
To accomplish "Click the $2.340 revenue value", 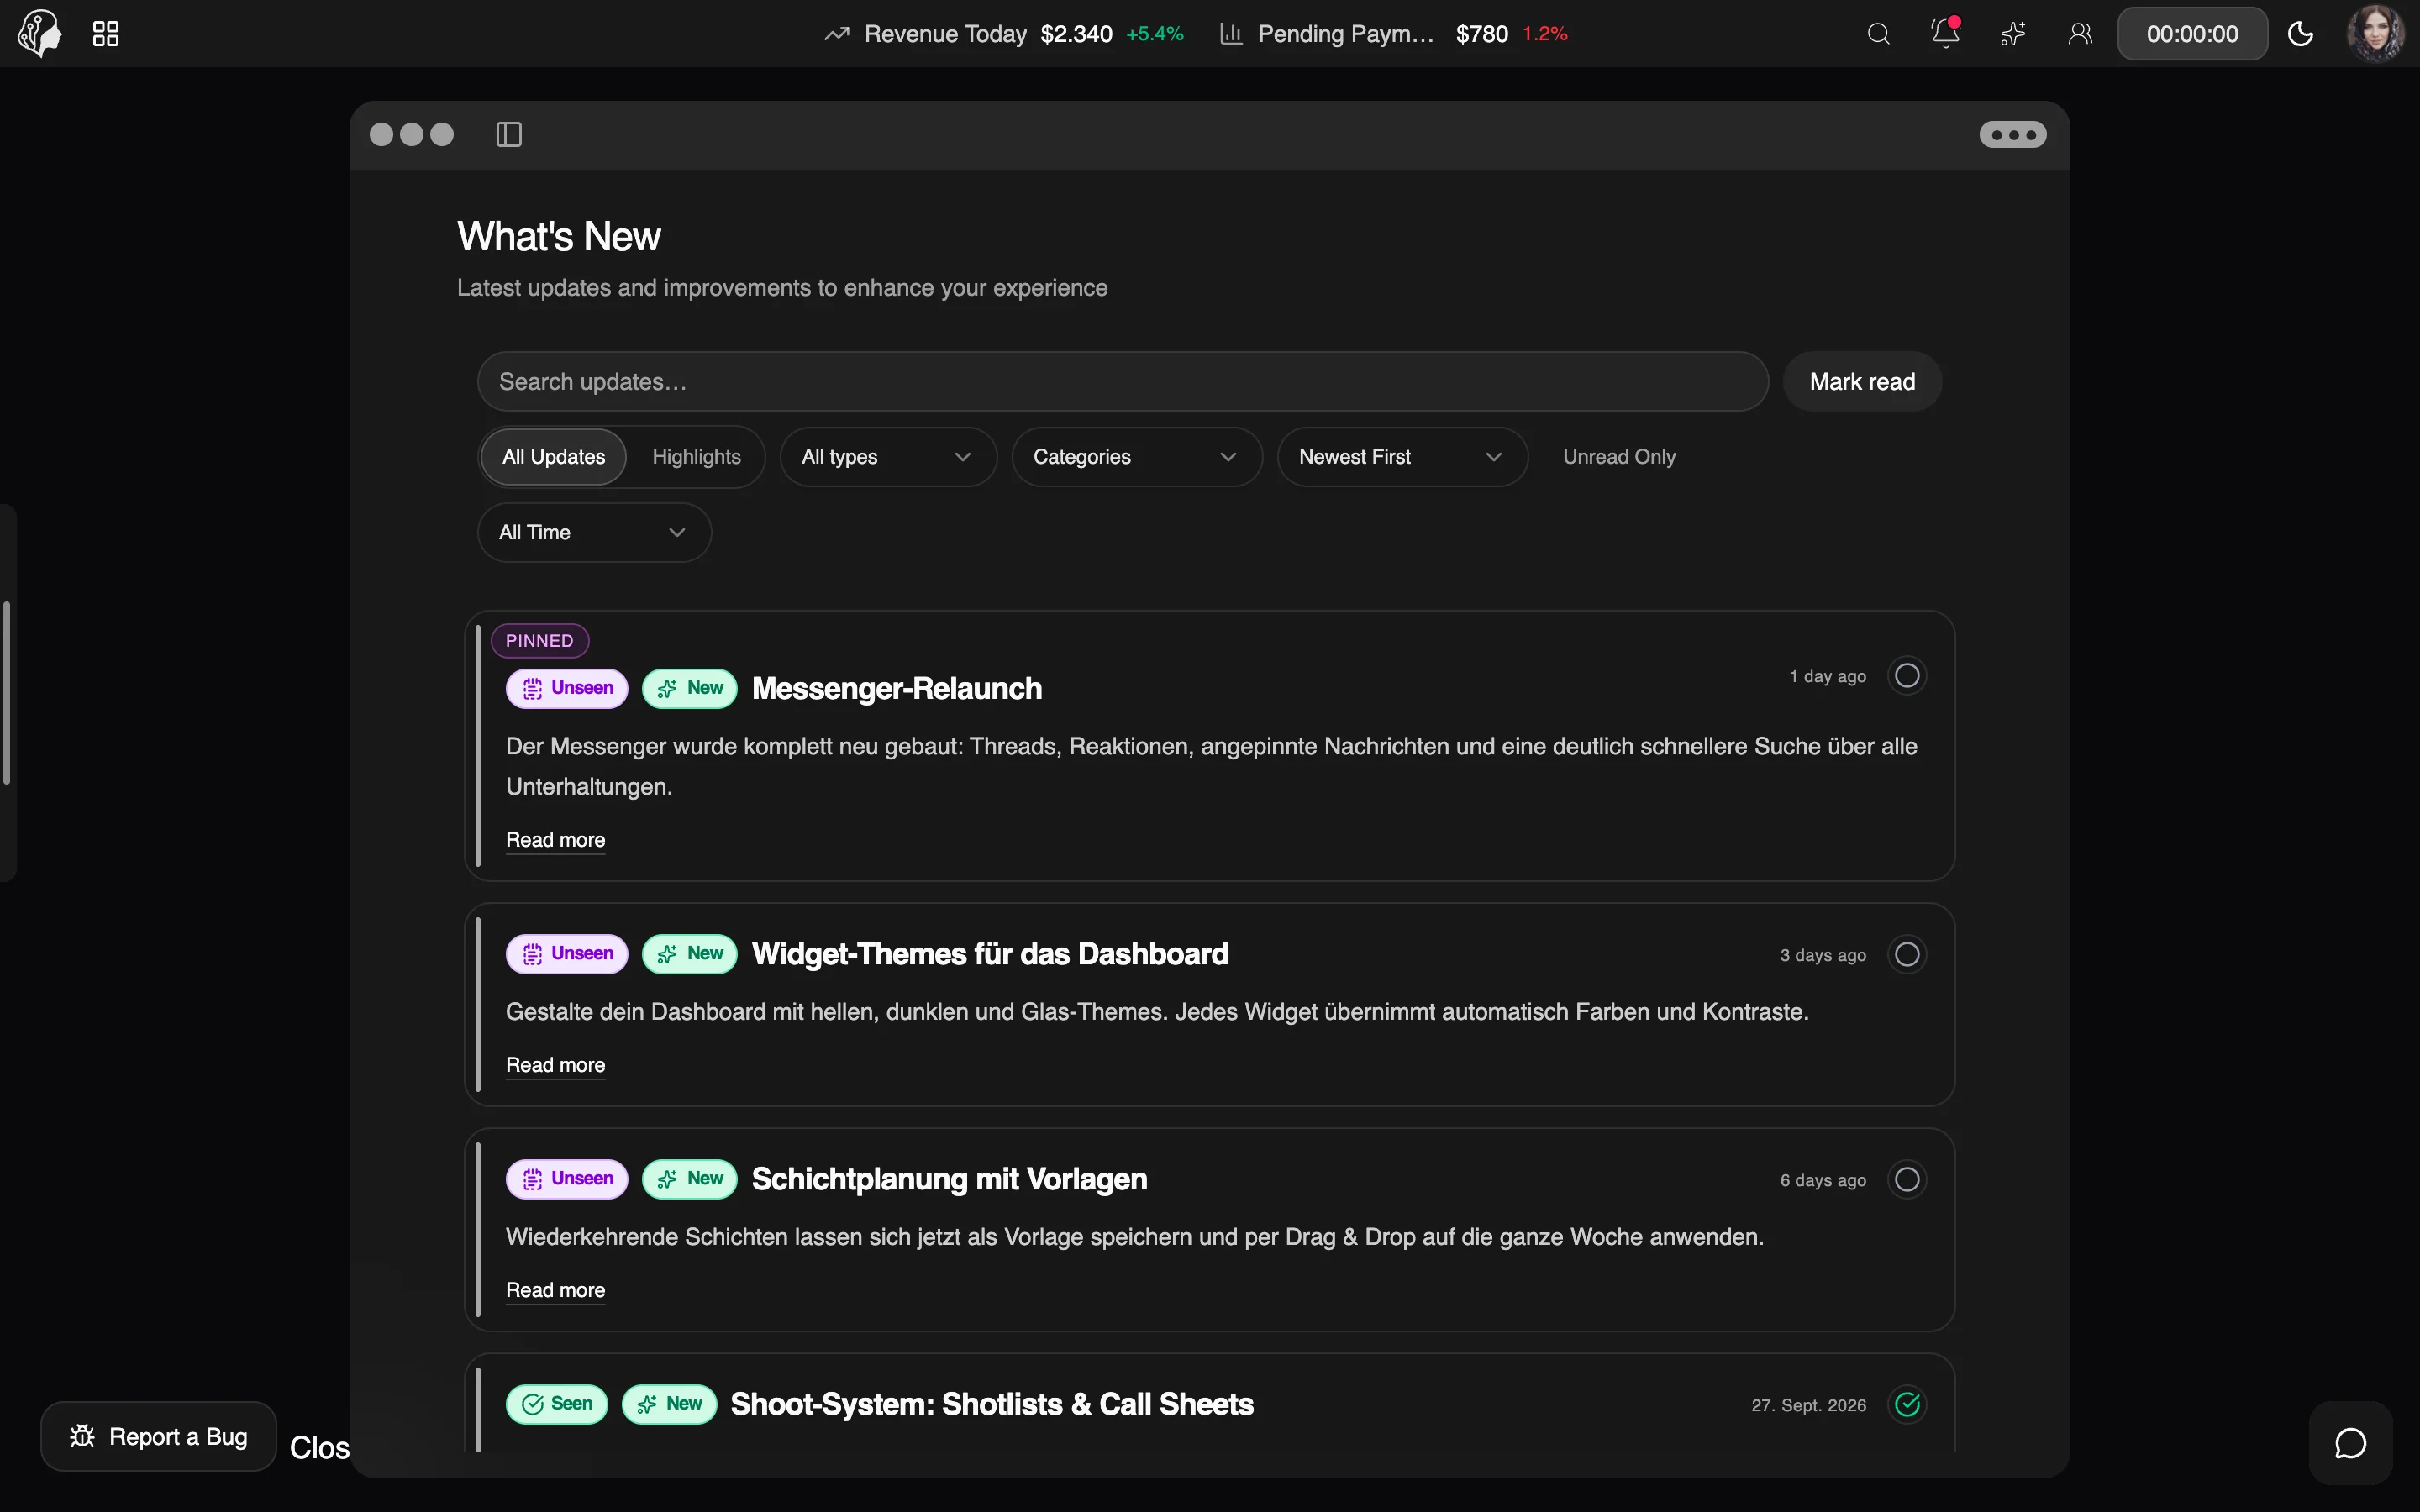I will [1076, 34].
